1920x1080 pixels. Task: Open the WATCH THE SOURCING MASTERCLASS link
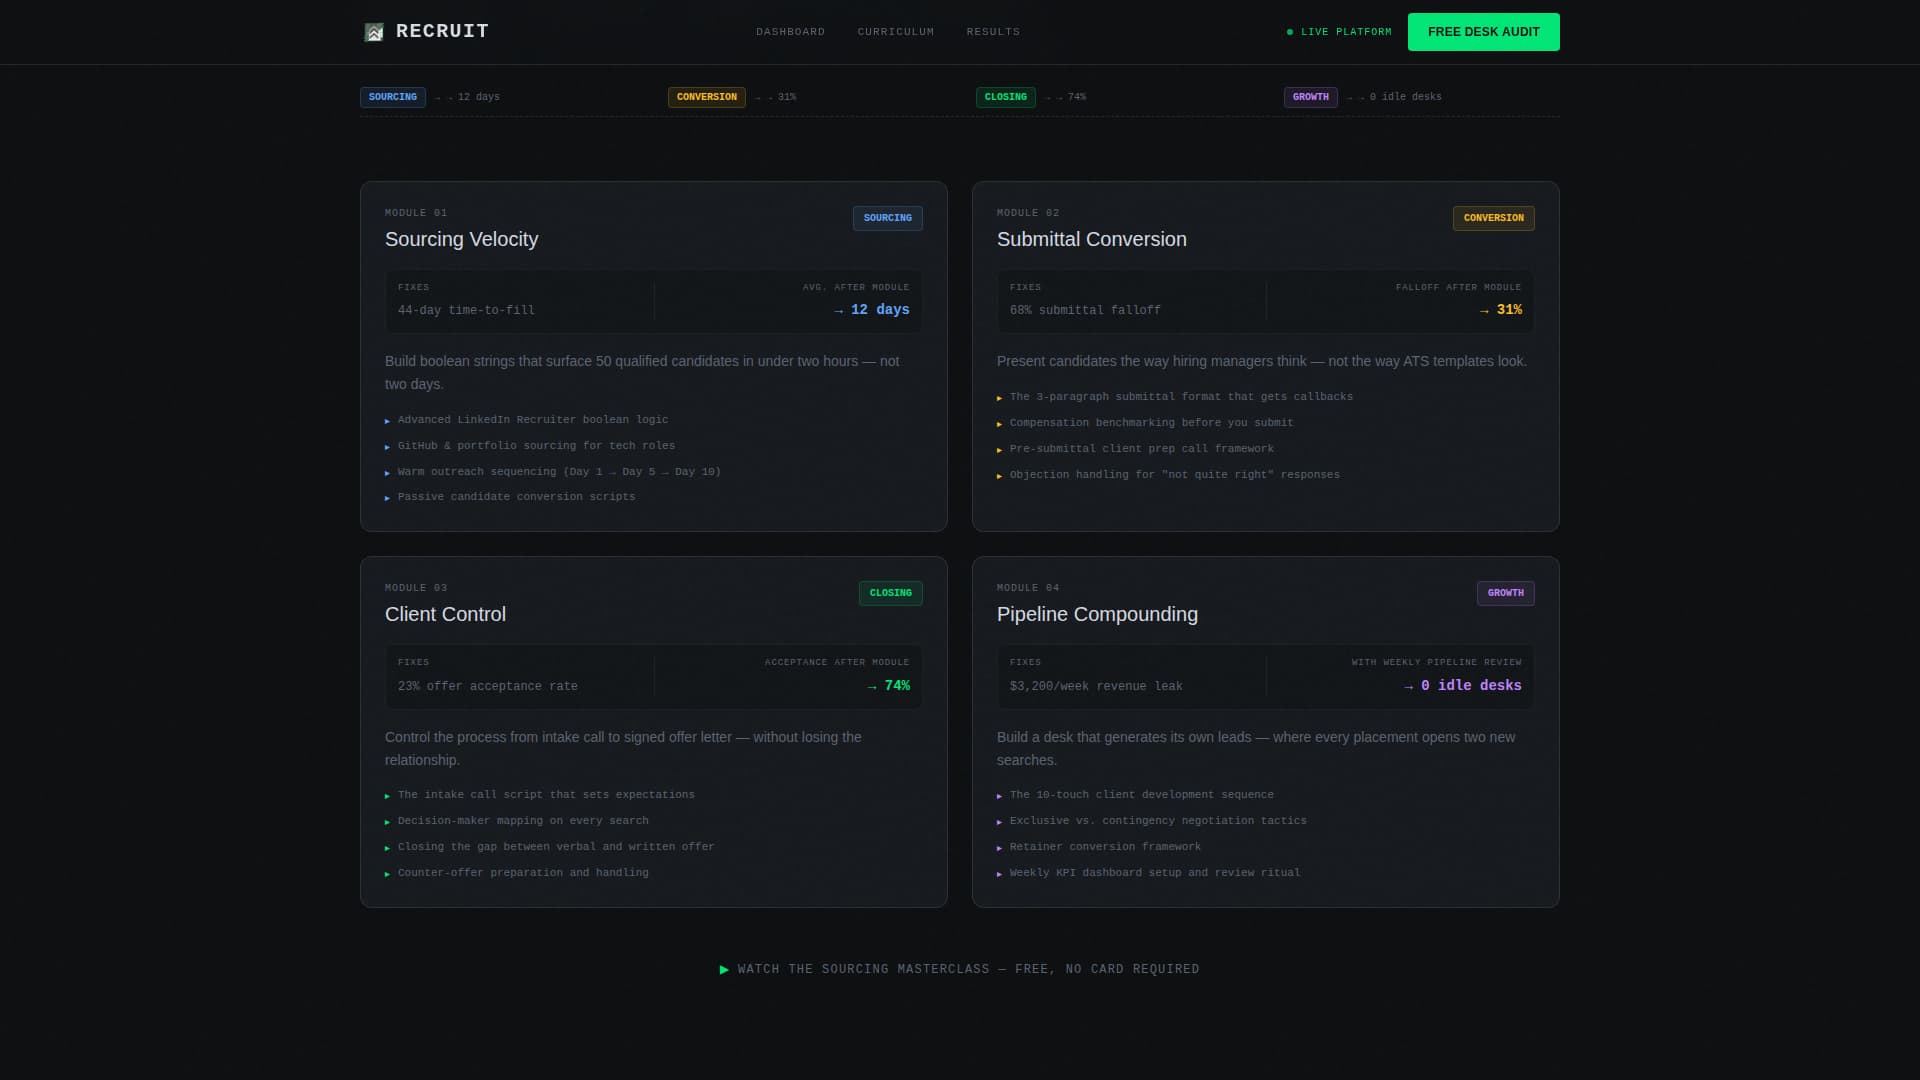click(x=967, y=968)
